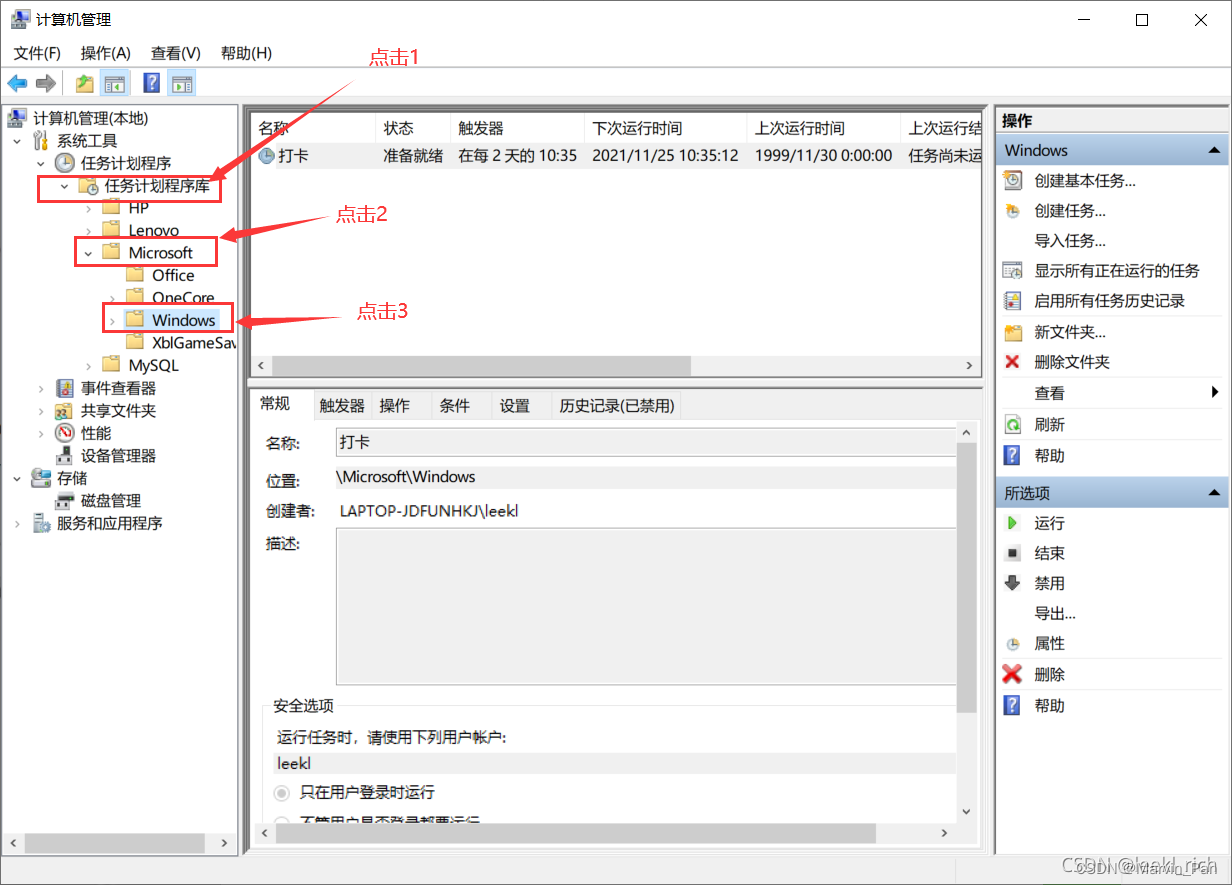Collapse the 存储 tree node
The image size is (1232, 885).
(17, 478)
